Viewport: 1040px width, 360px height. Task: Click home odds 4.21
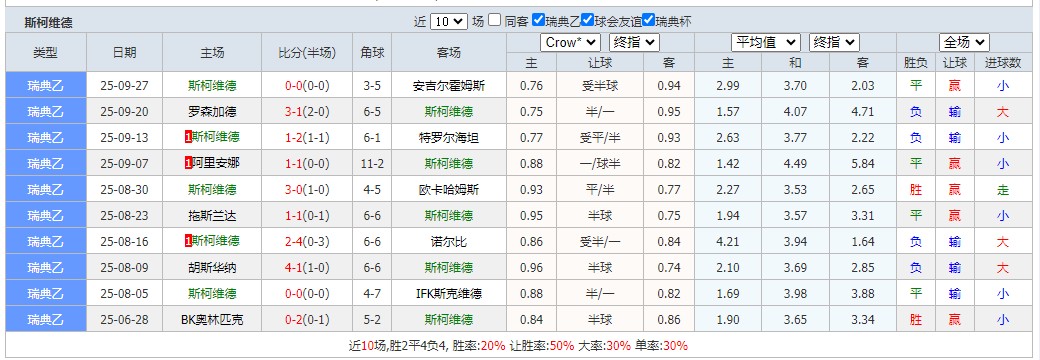pyautogui.click(x=728, y=241)
